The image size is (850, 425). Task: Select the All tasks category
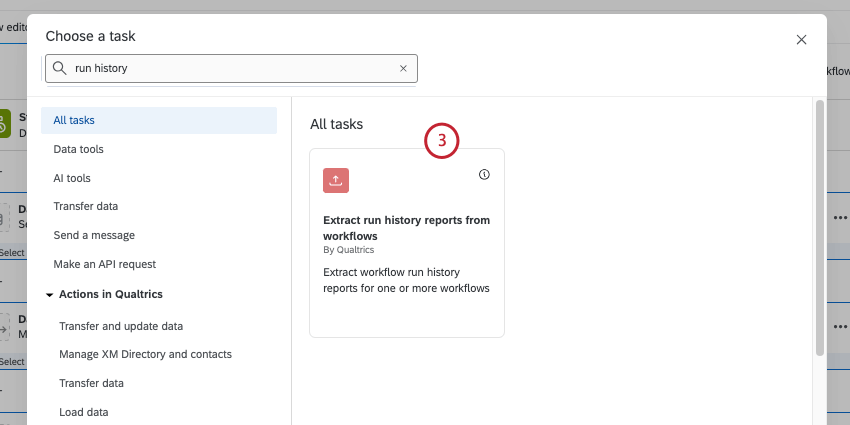click(x=74, y=120)
